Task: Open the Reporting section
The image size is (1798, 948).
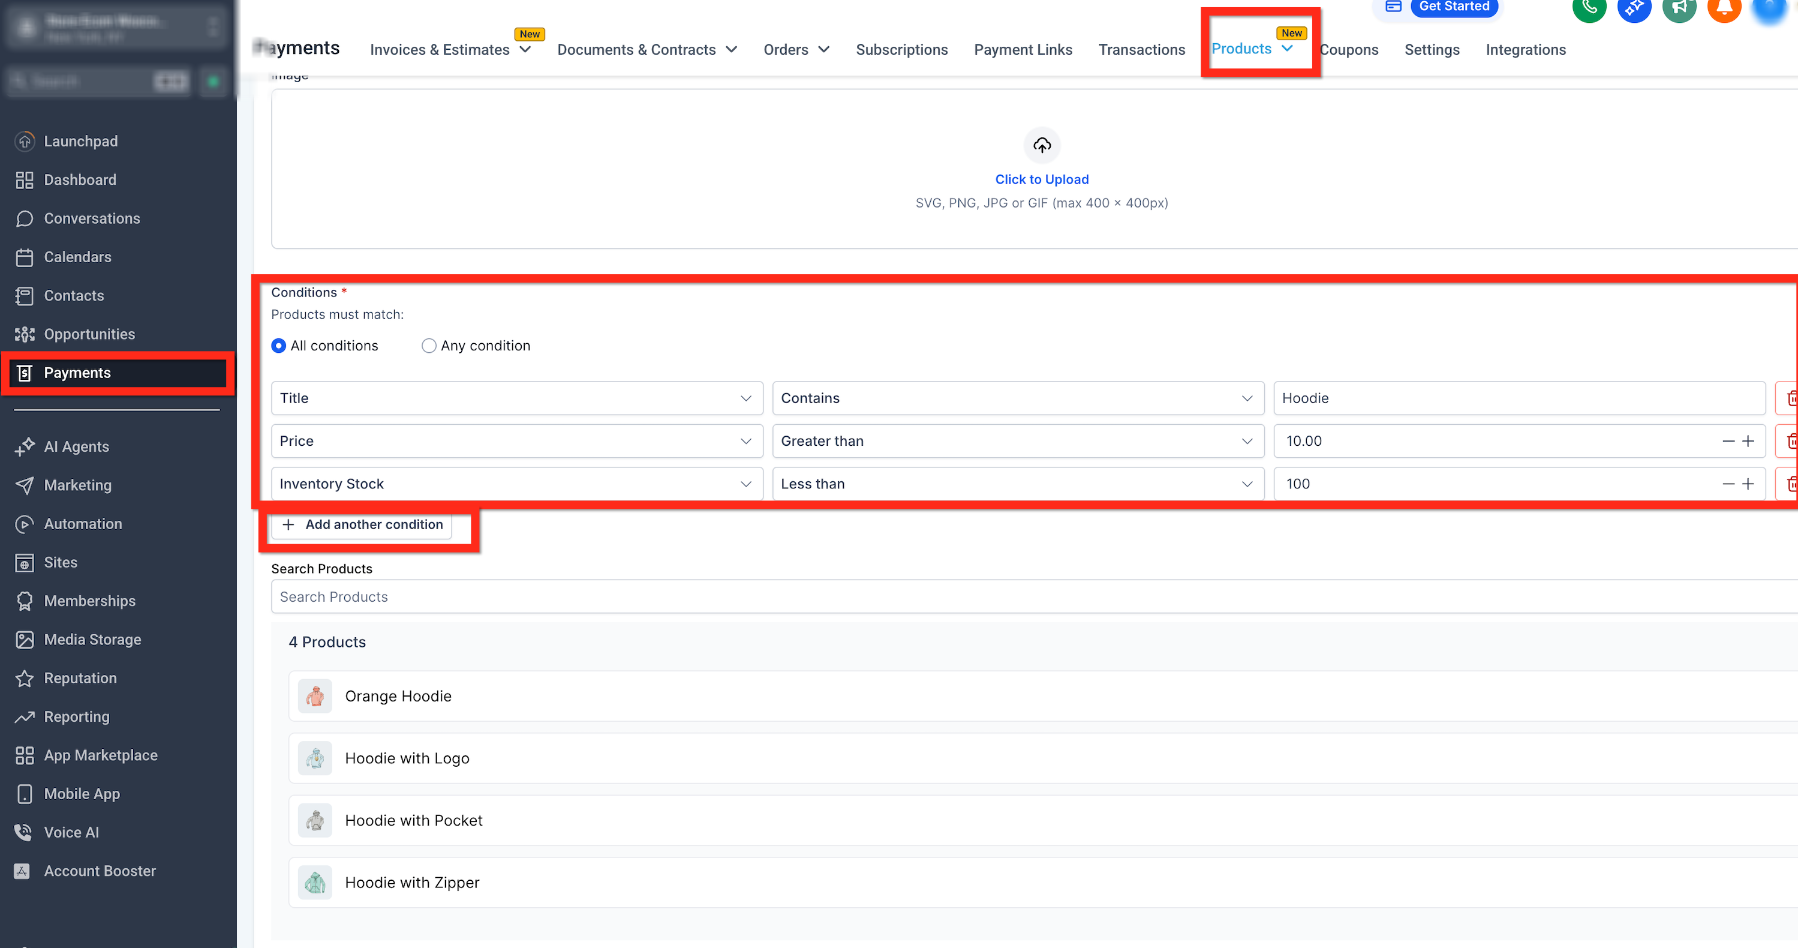Action: coord(76,717)
